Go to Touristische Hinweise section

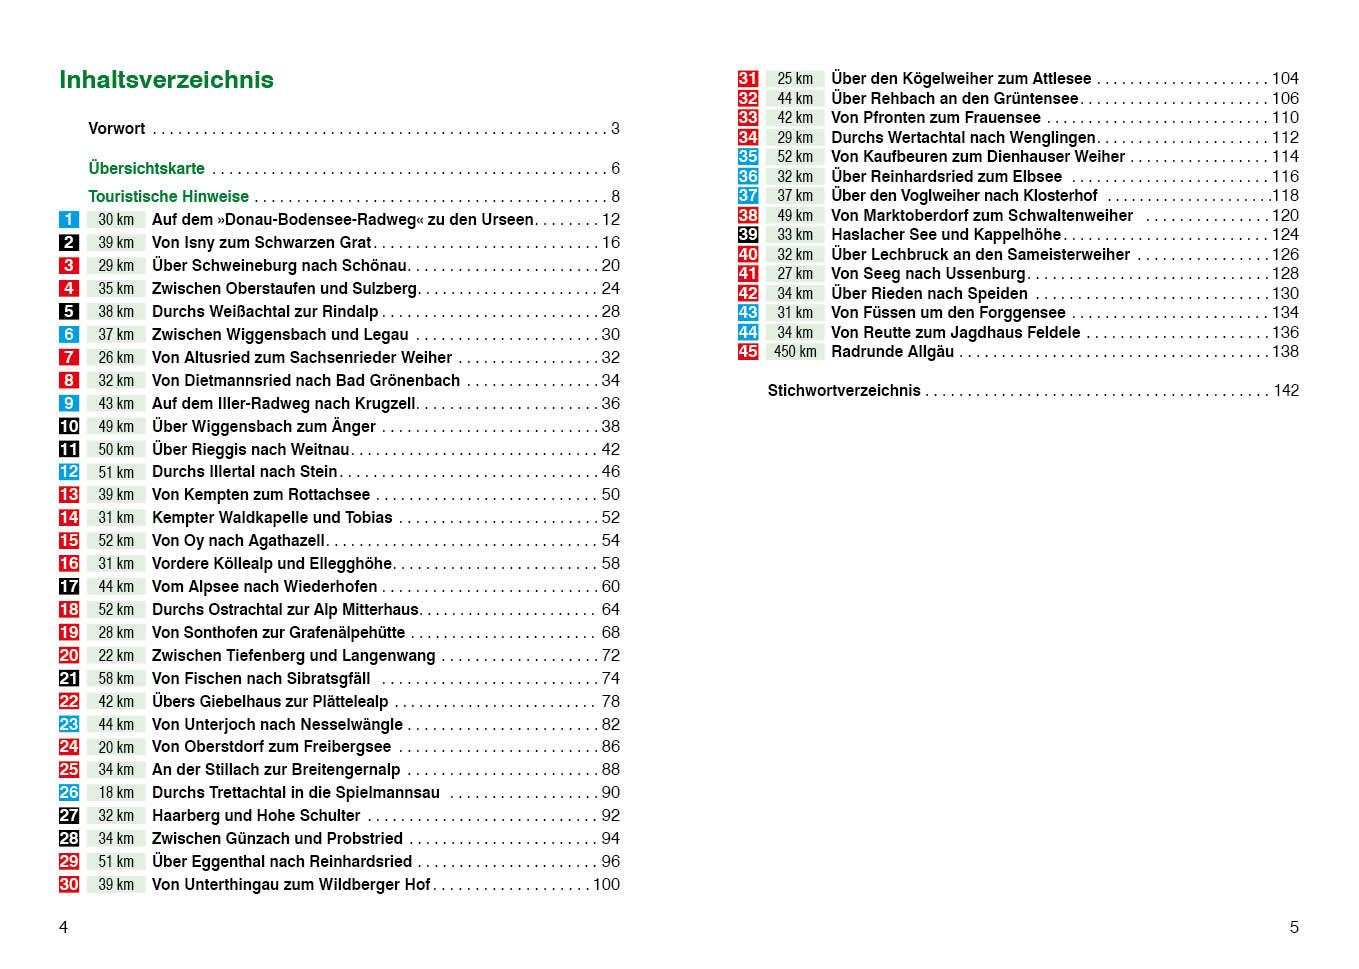(168, 197)
